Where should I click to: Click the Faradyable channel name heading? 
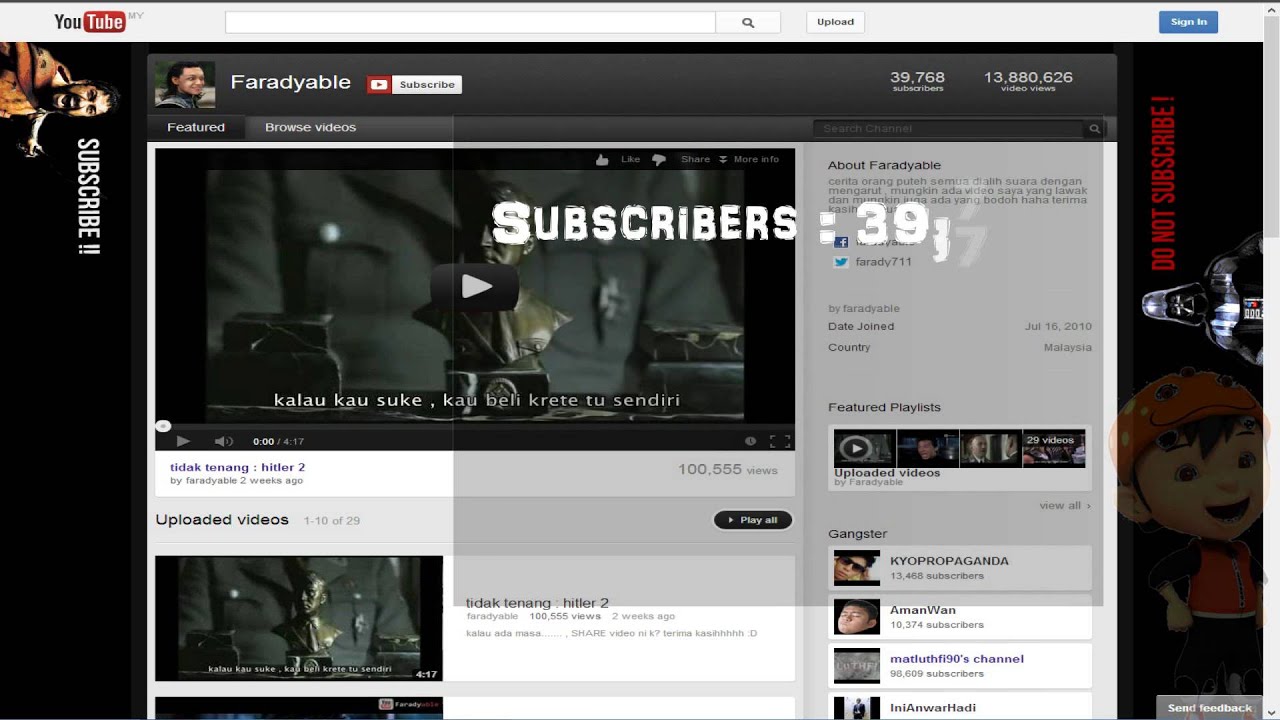[x=291, y=83]
